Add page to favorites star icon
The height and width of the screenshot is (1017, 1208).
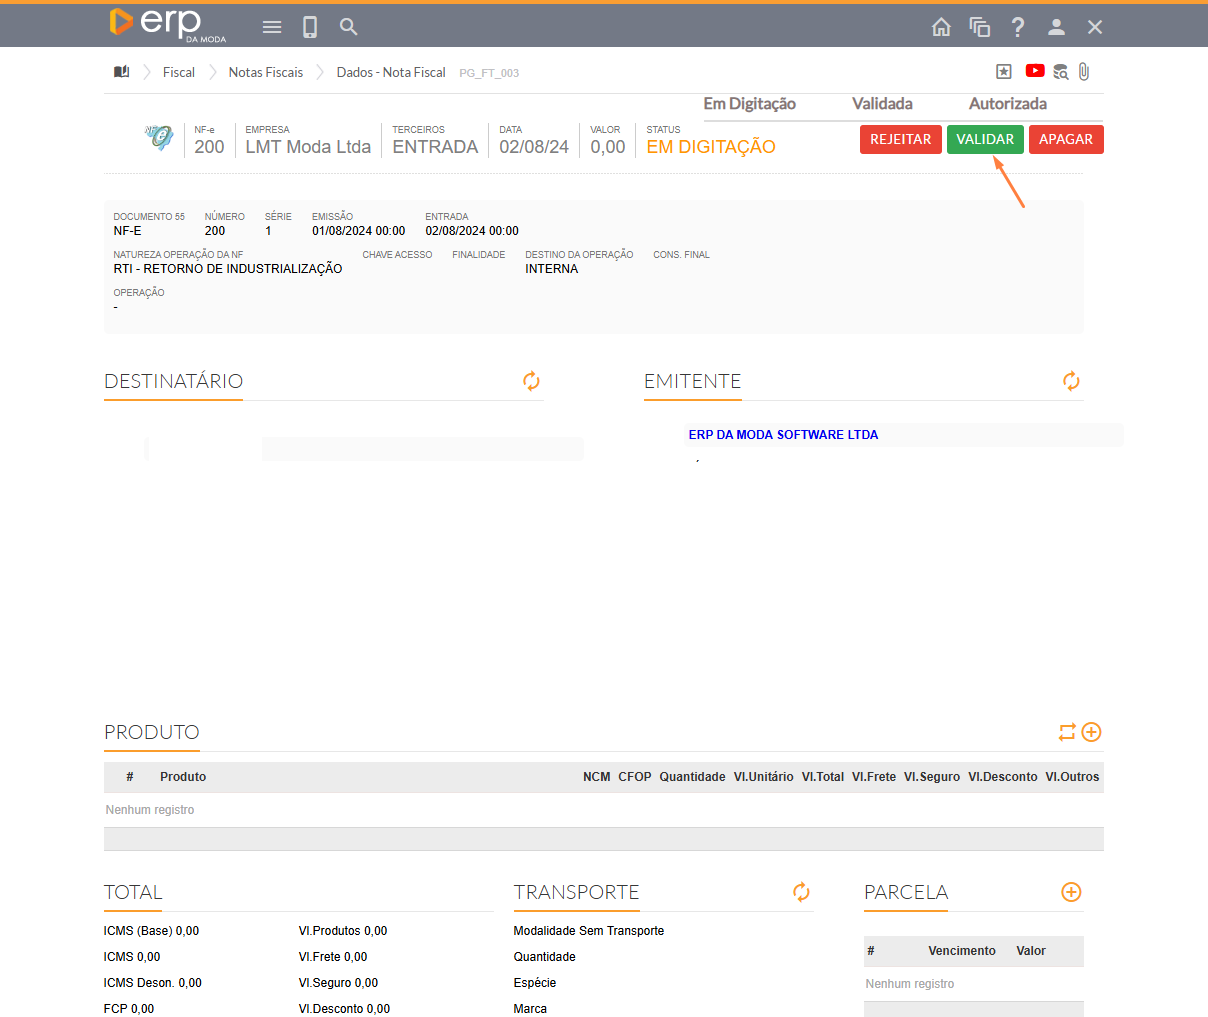click(x=1004, y=71)
